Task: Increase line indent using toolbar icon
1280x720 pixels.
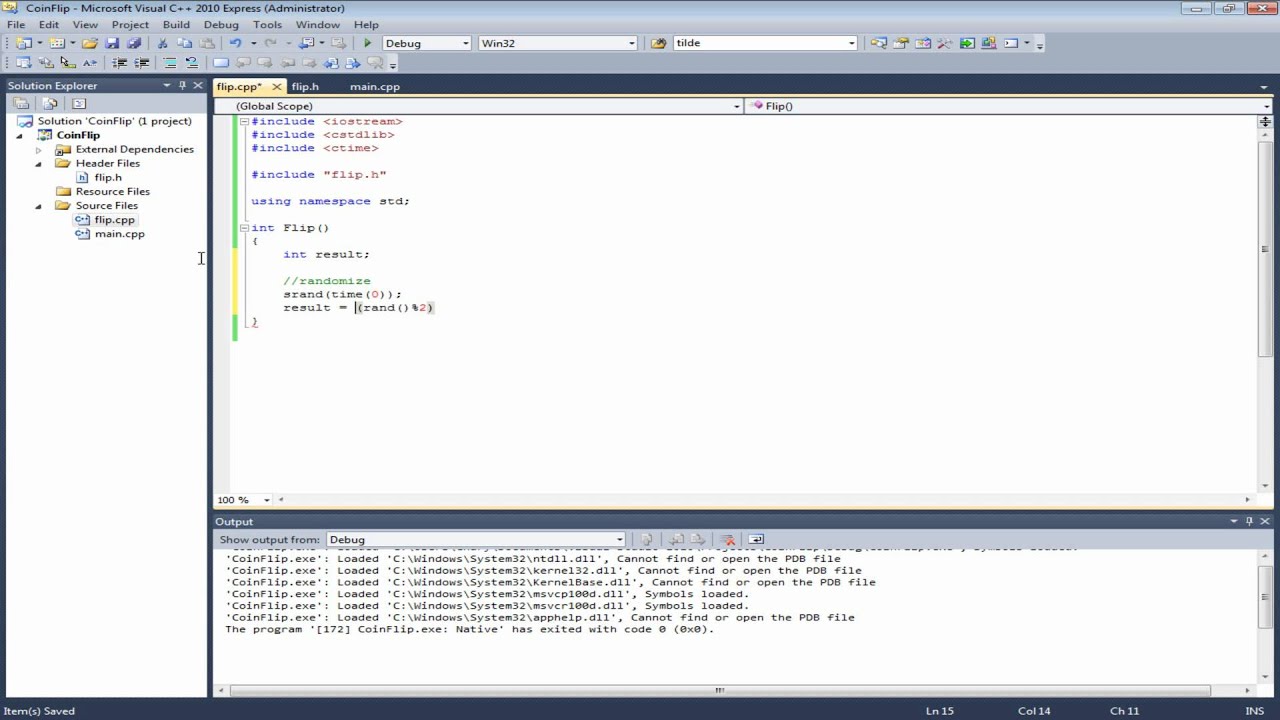Action: tap(142, 63)
